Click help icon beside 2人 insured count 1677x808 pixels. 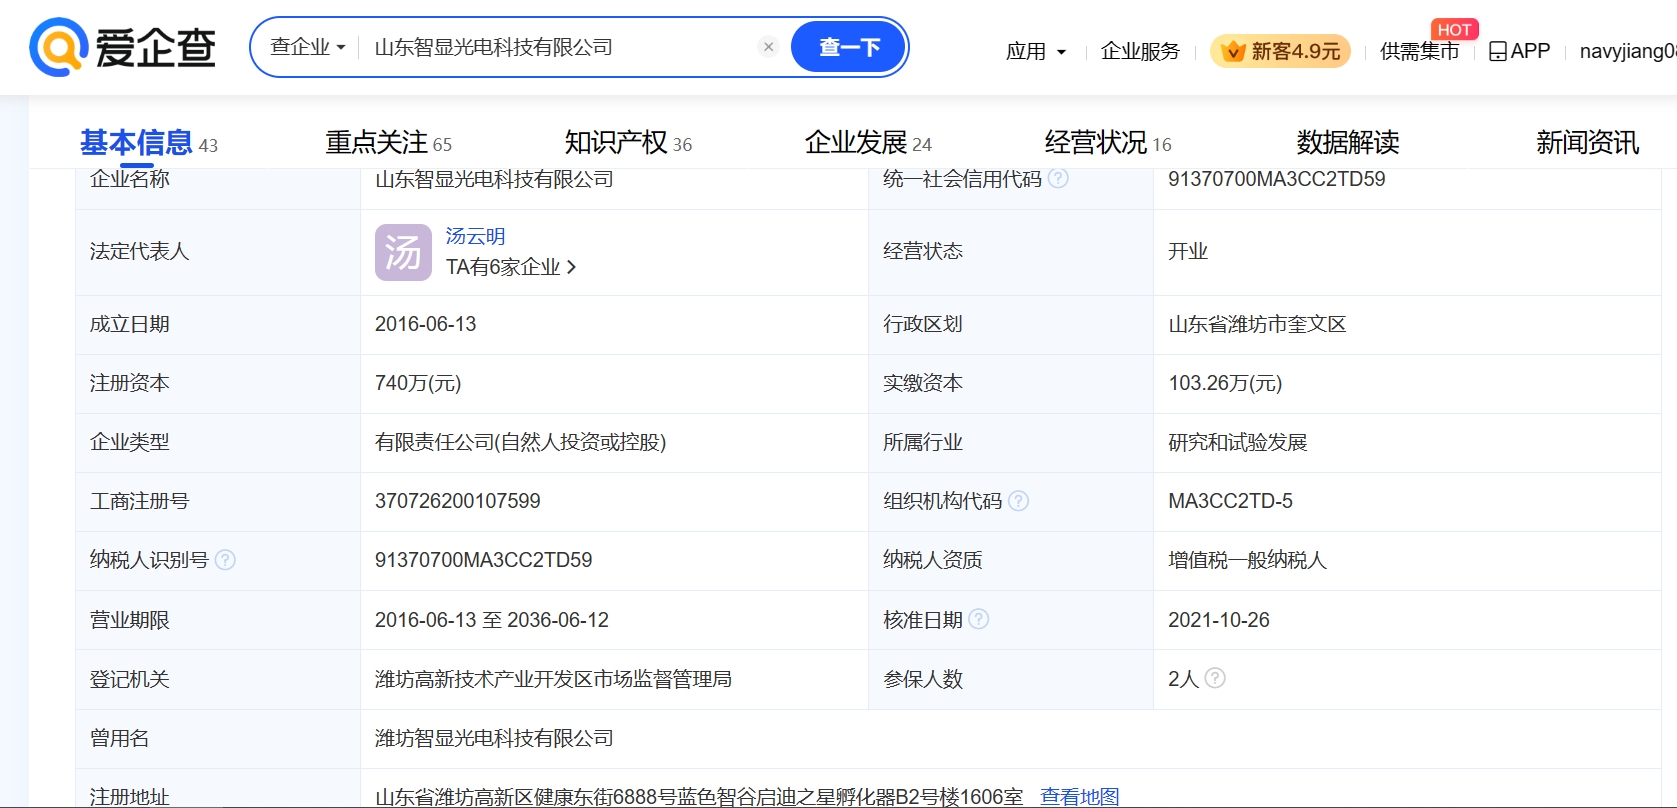click(x=1215, y=678)
